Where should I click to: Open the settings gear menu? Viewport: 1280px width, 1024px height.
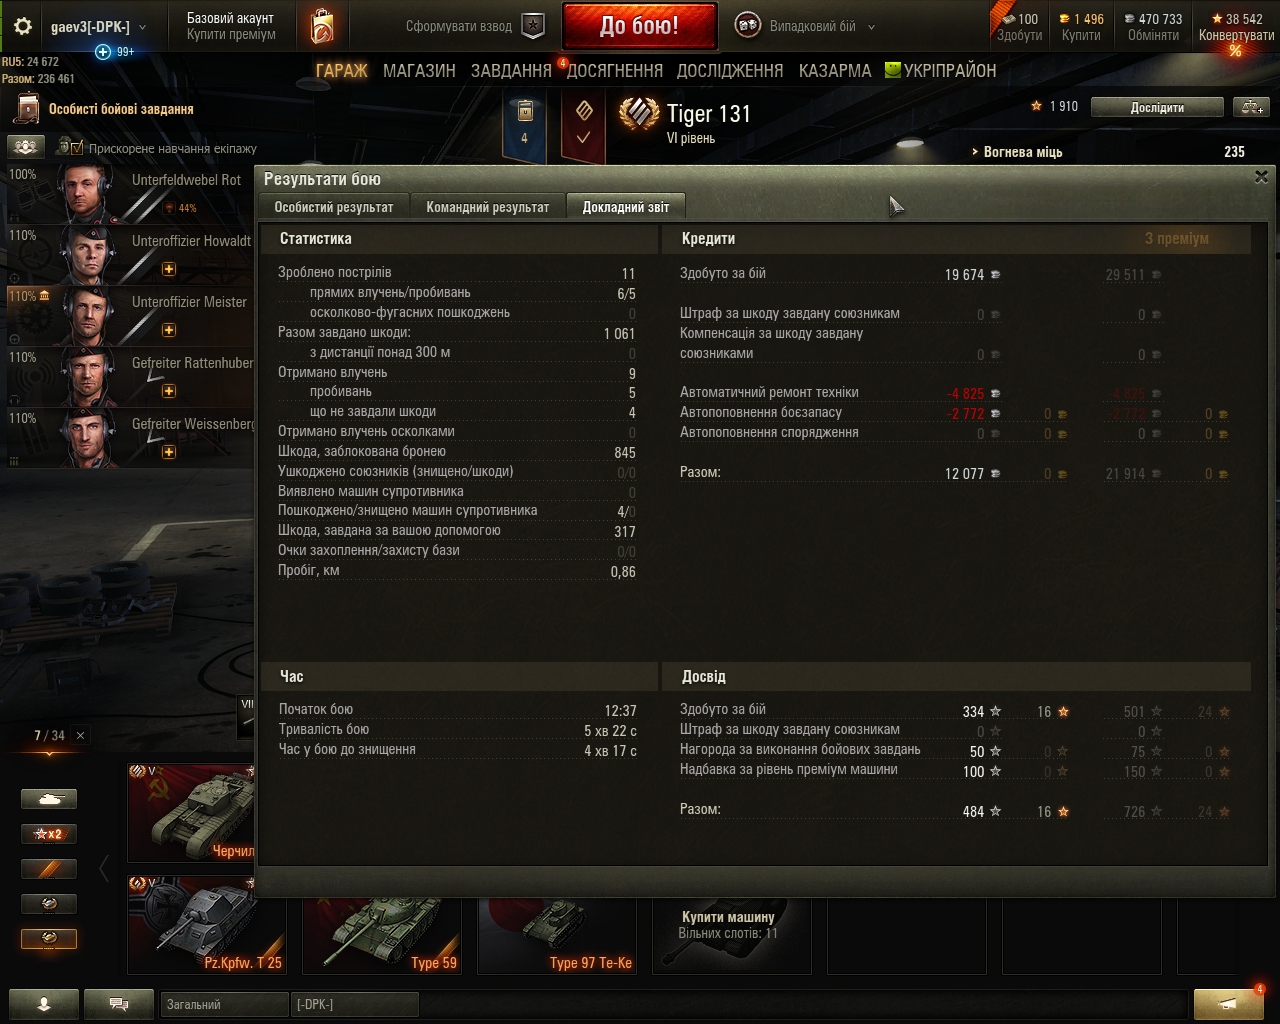[23, 27]
